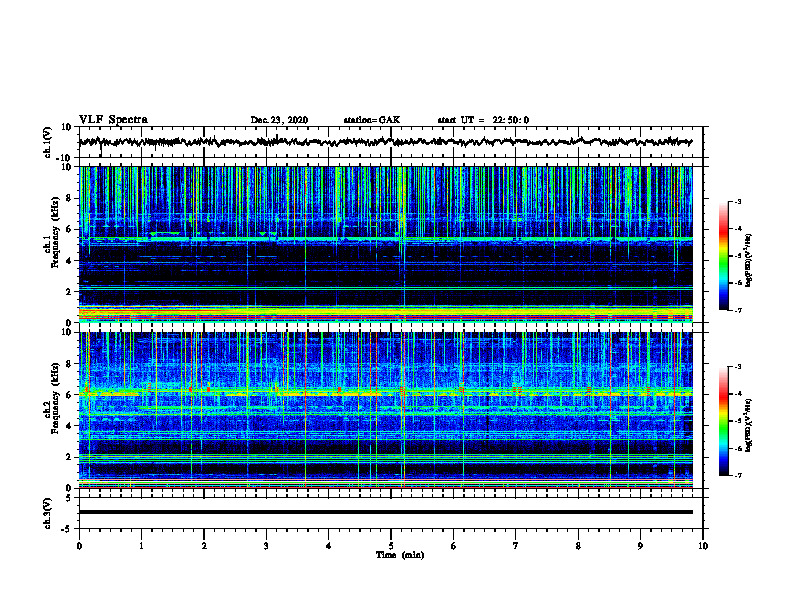The height and width of the screenshot is (612, 792).
Task: Click the 'ch.1(V)' waveform axis label
Action: (48, 142)
